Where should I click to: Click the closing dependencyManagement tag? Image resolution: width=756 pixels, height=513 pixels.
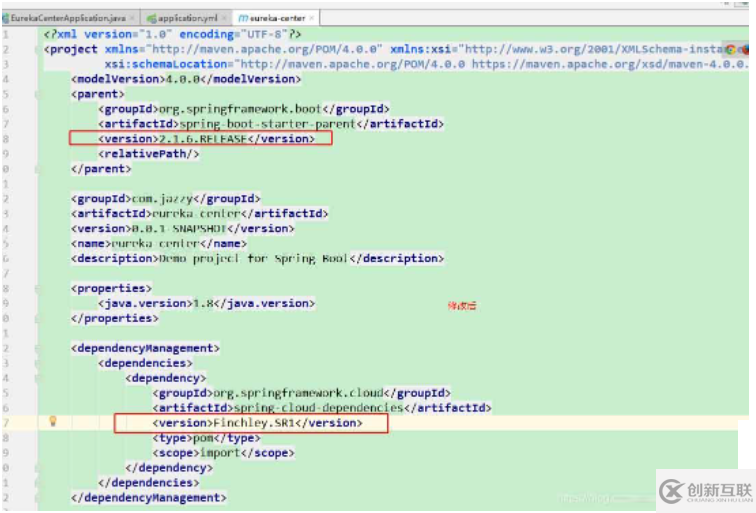coord(148,498)
